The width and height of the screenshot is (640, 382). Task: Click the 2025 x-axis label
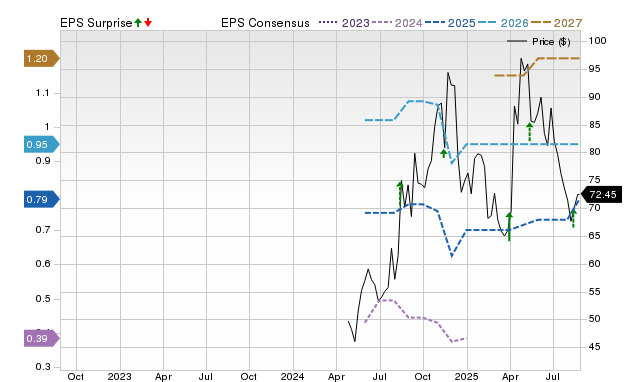[467, 376]
